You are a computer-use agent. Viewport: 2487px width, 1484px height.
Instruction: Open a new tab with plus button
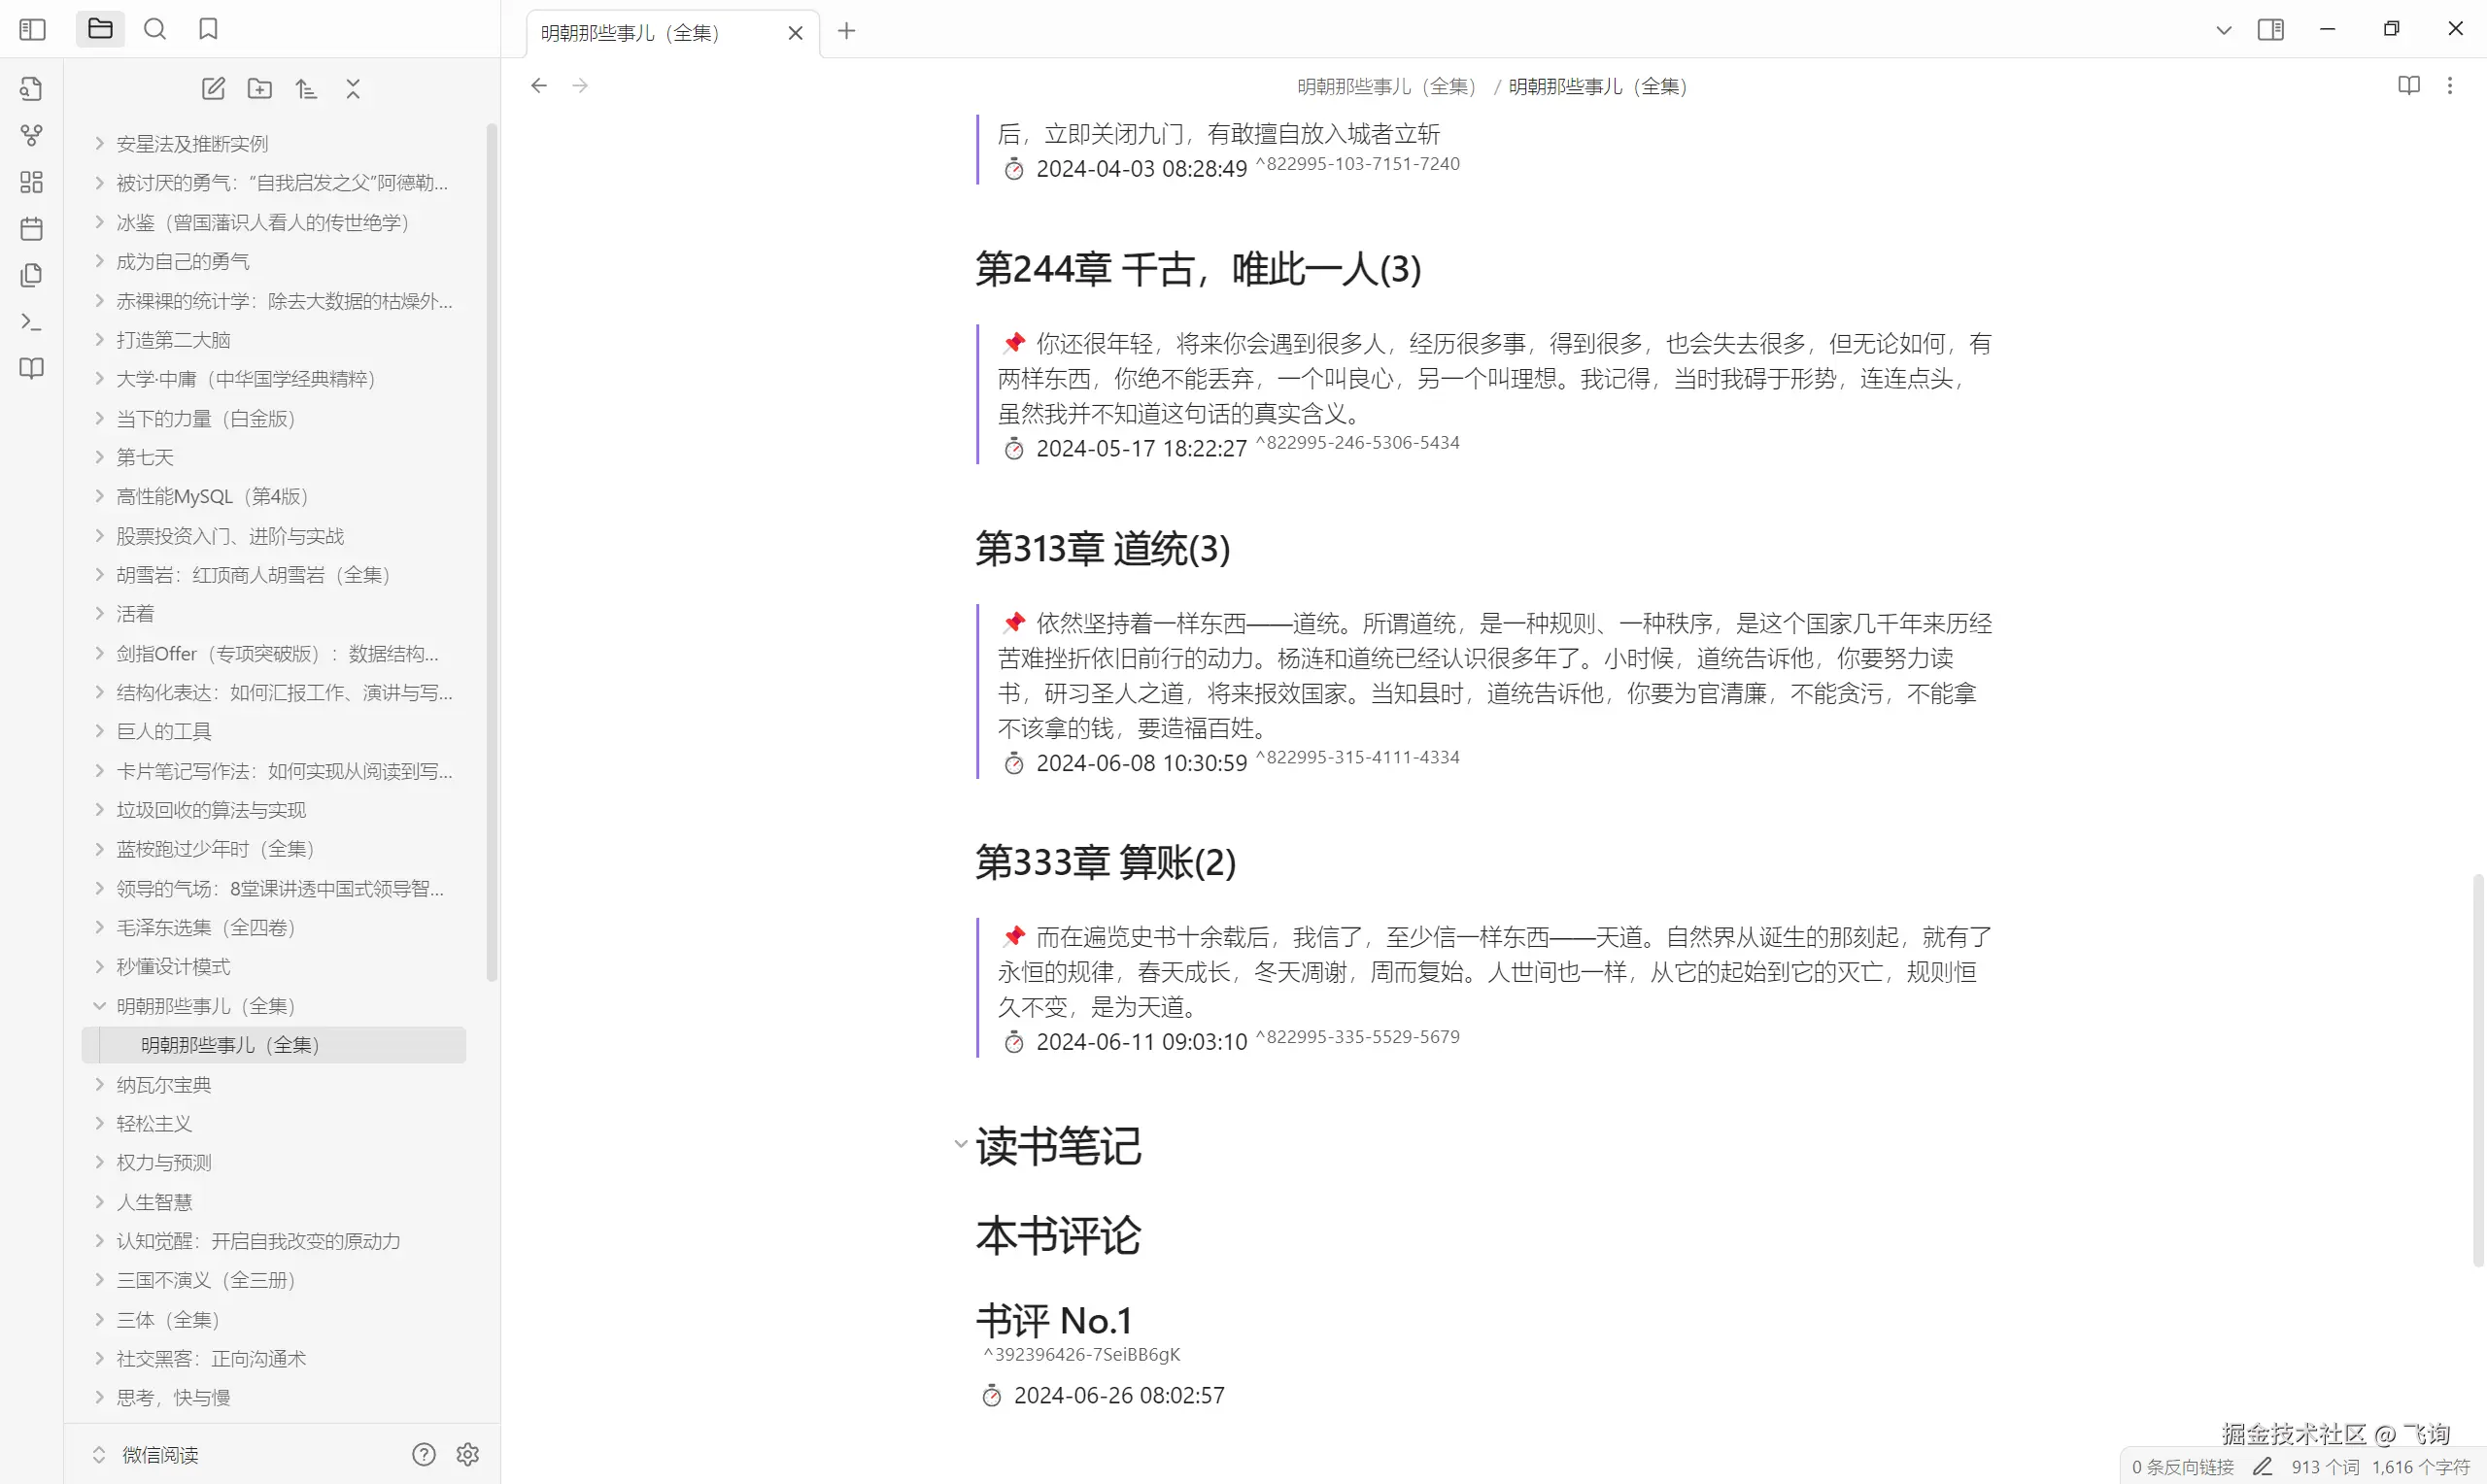[x=847, y=31]
